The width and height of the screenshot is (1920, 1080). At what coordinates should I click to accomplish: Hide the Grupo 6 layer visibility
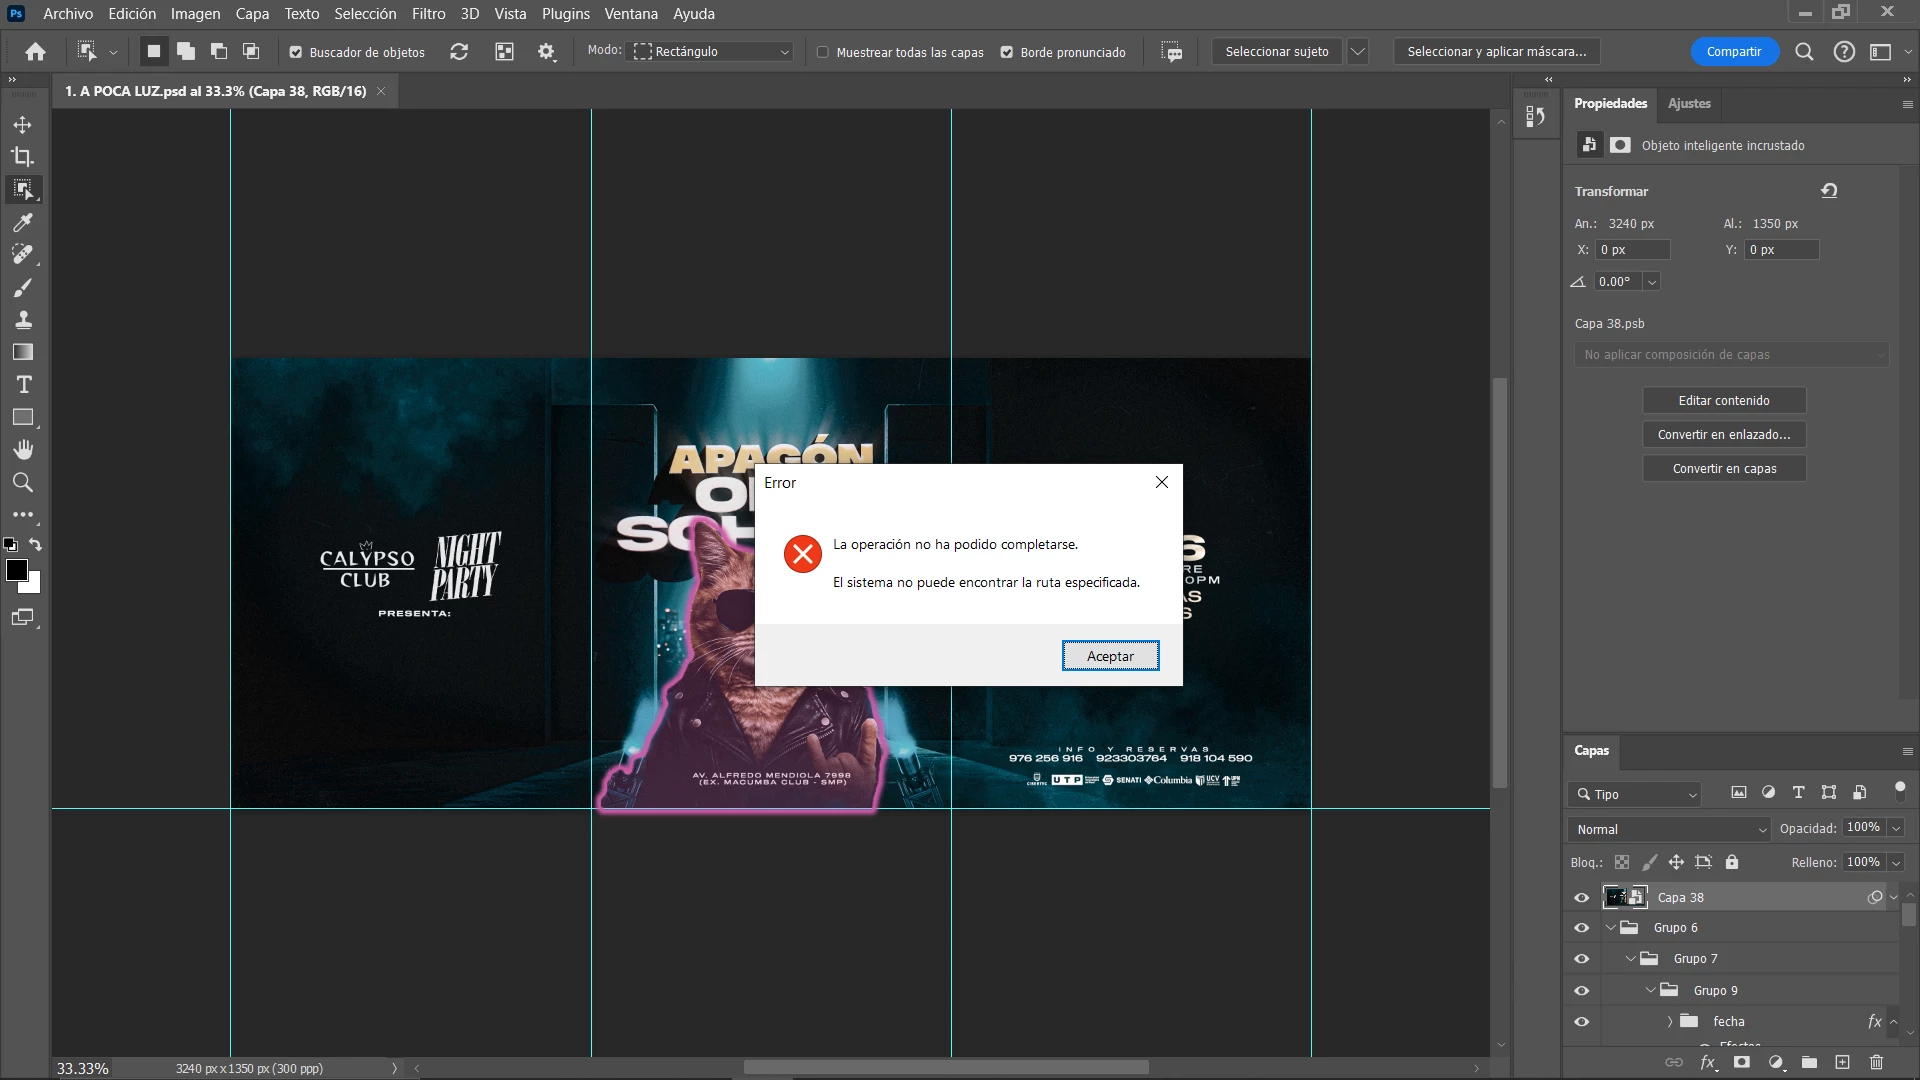1581,928
